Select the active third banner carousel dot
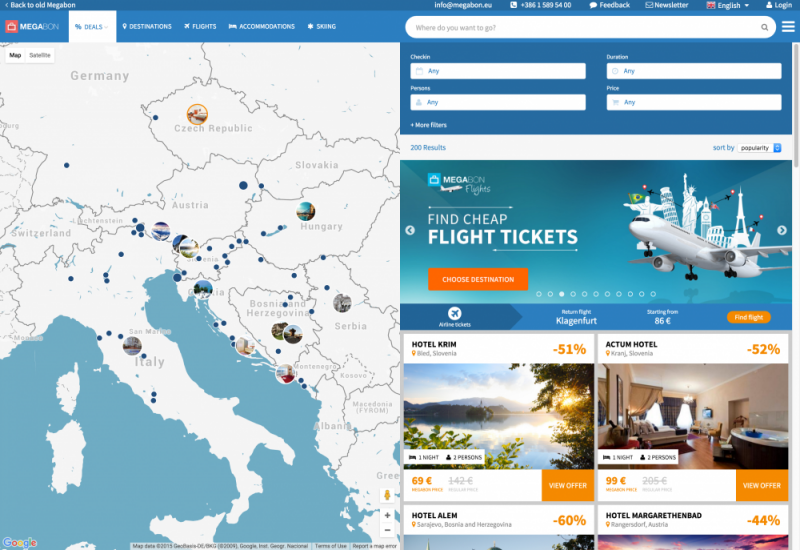Screen dimensions: 800x550 (562, 294)
